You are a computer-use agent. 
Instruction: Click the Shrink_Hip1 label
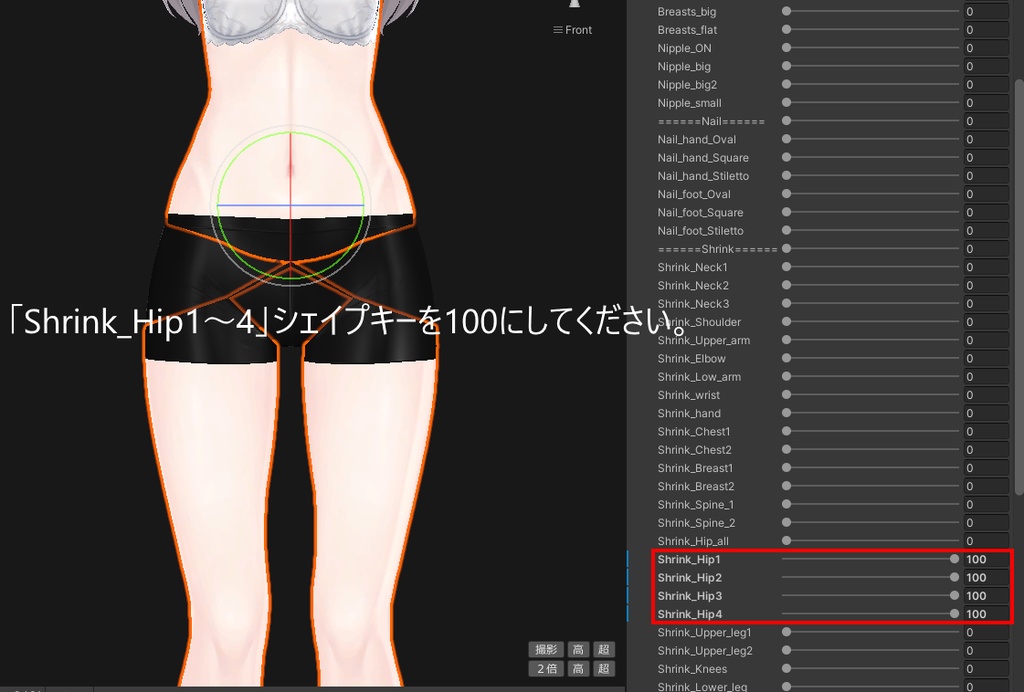pos(689,559)
